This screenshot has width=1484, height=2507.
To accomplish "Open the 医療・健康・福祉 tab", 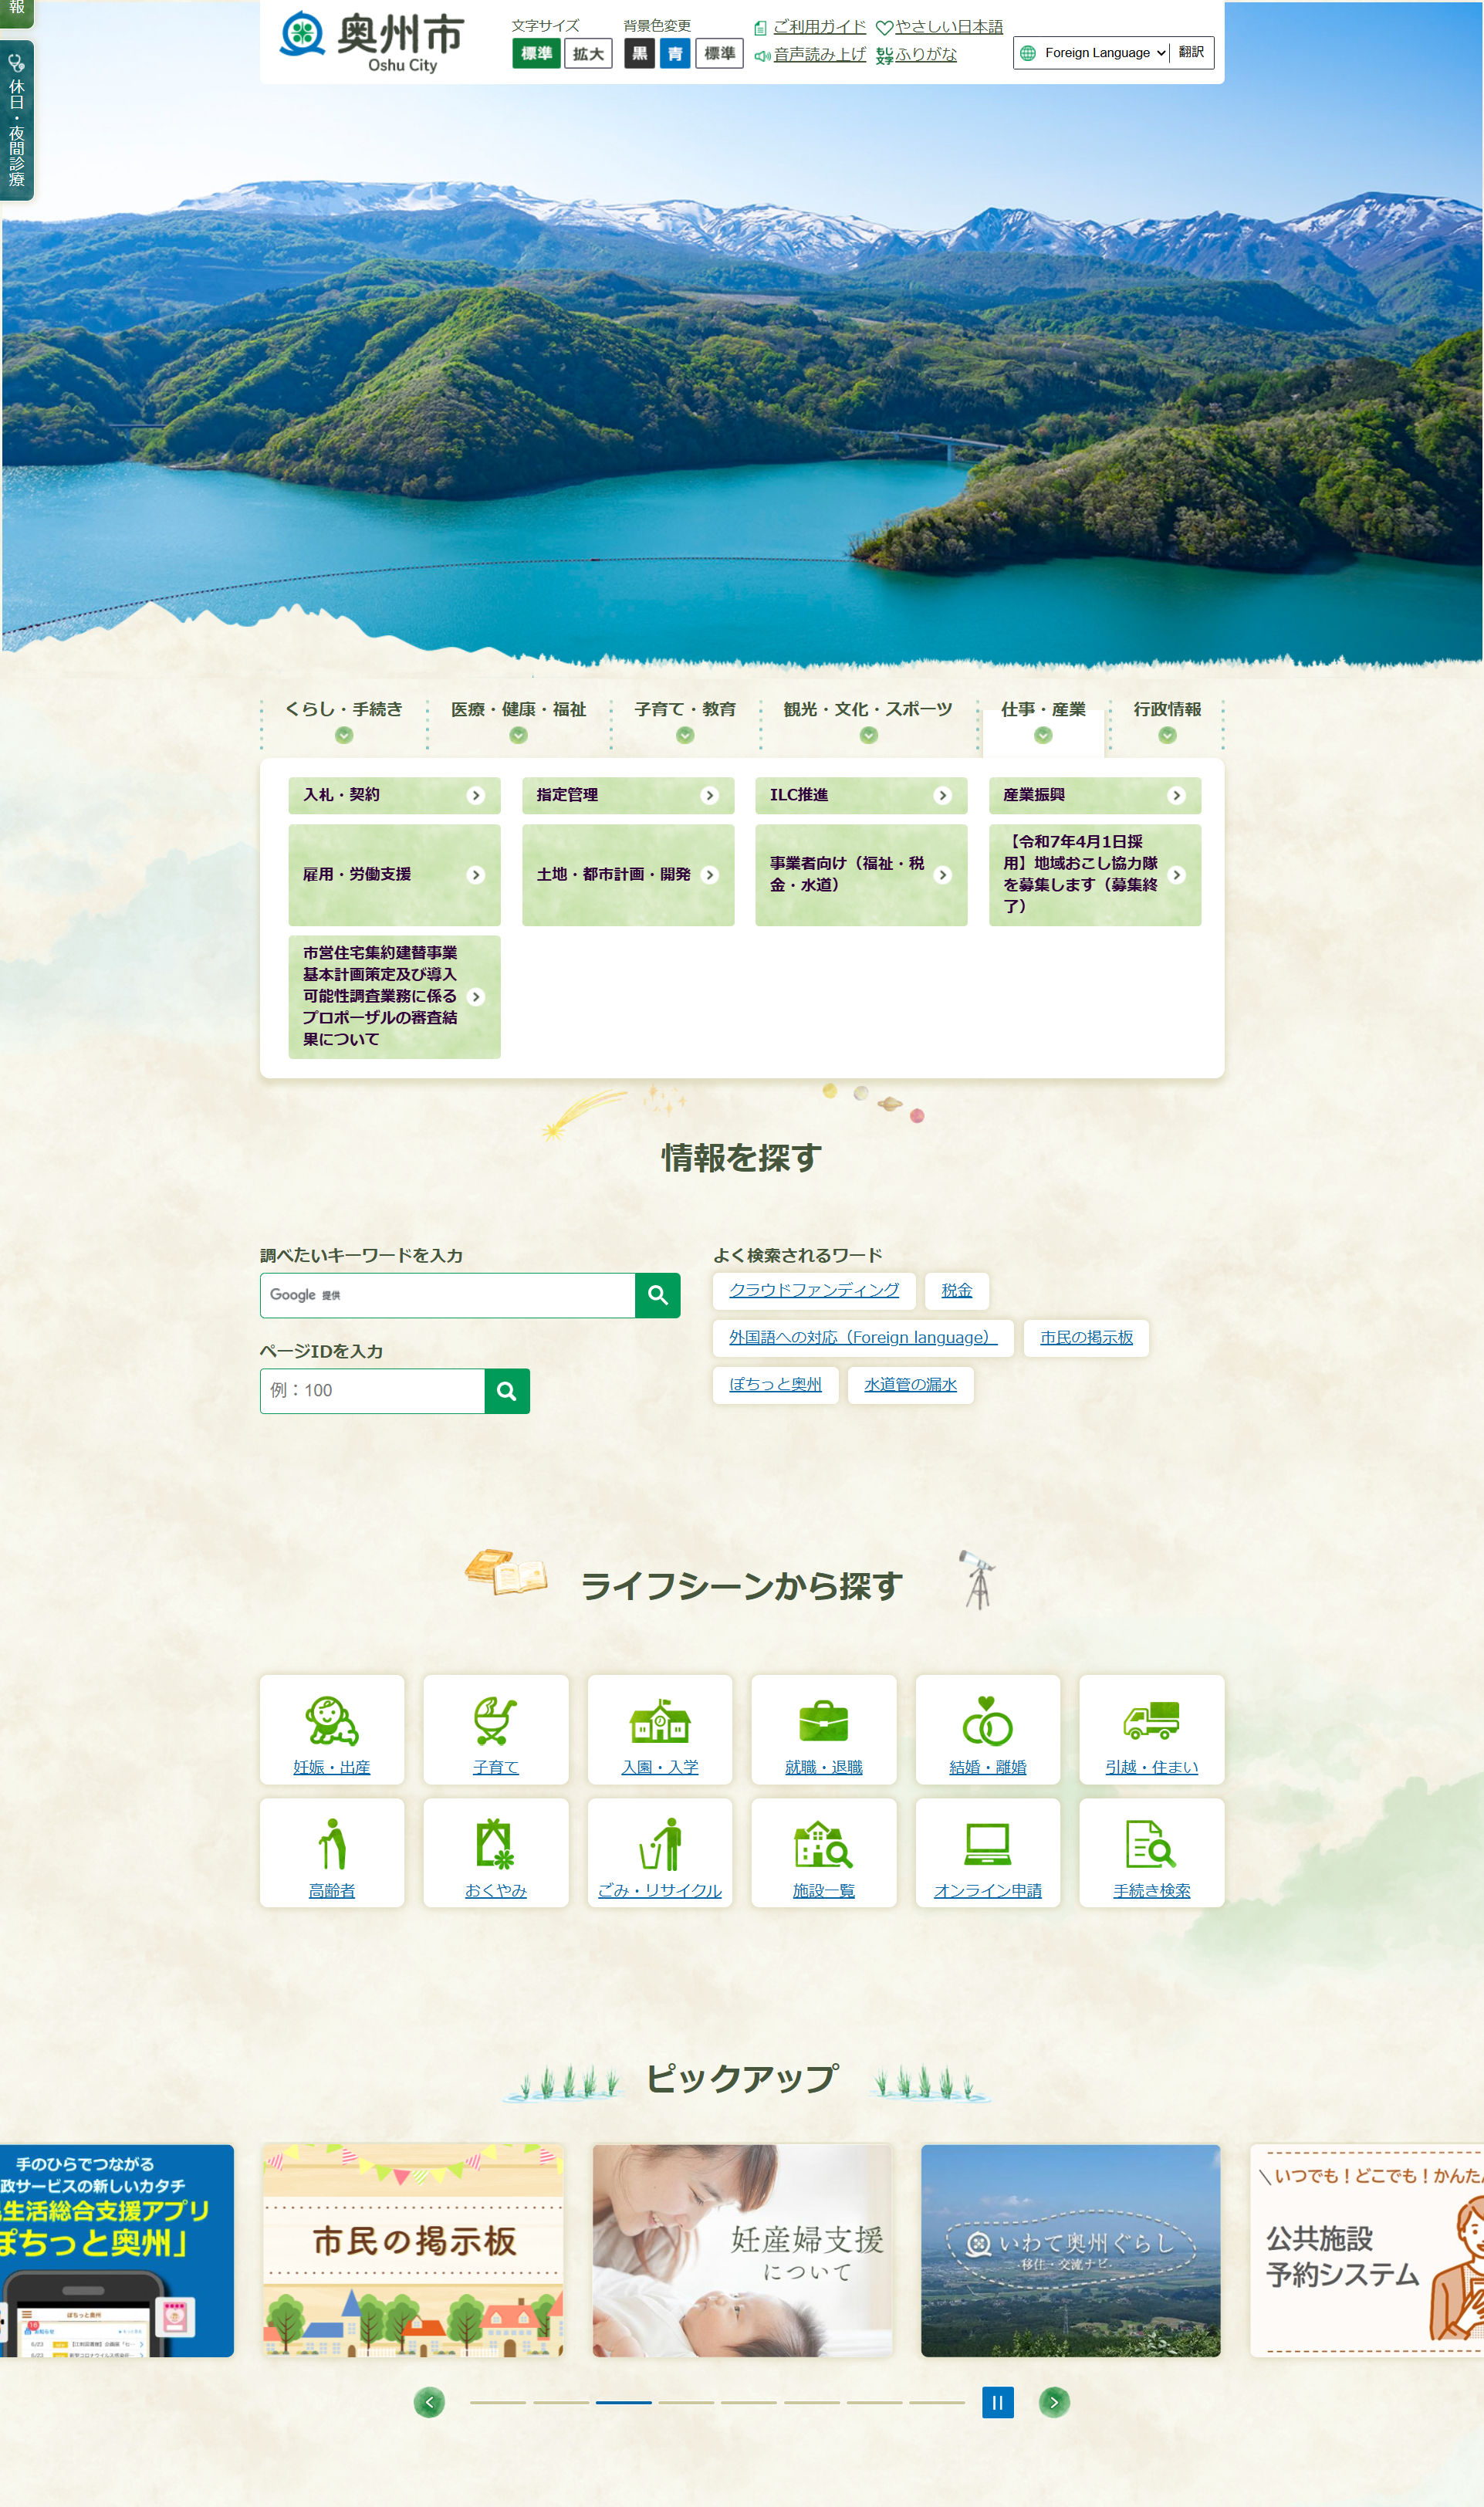I will click(518, 720).
